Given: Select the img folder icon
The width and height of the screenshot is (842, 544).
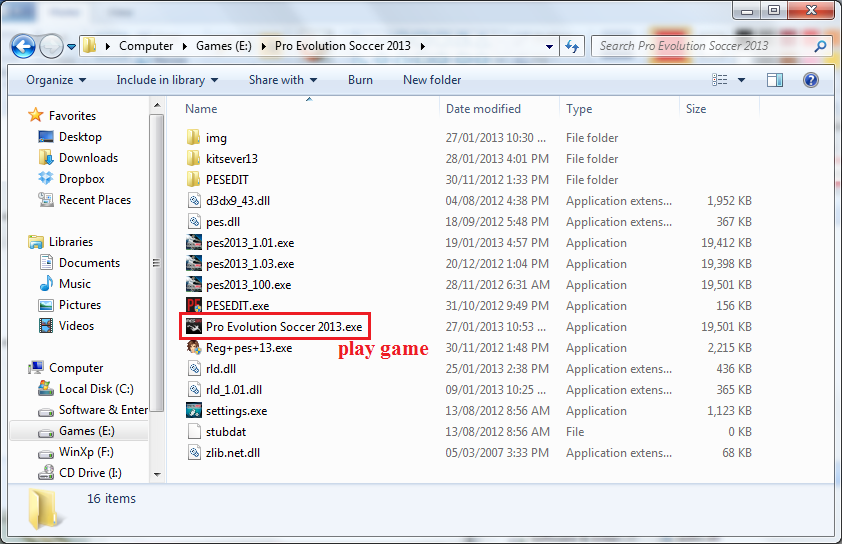Looking at the screenshot, I should [x=193, y=137].
